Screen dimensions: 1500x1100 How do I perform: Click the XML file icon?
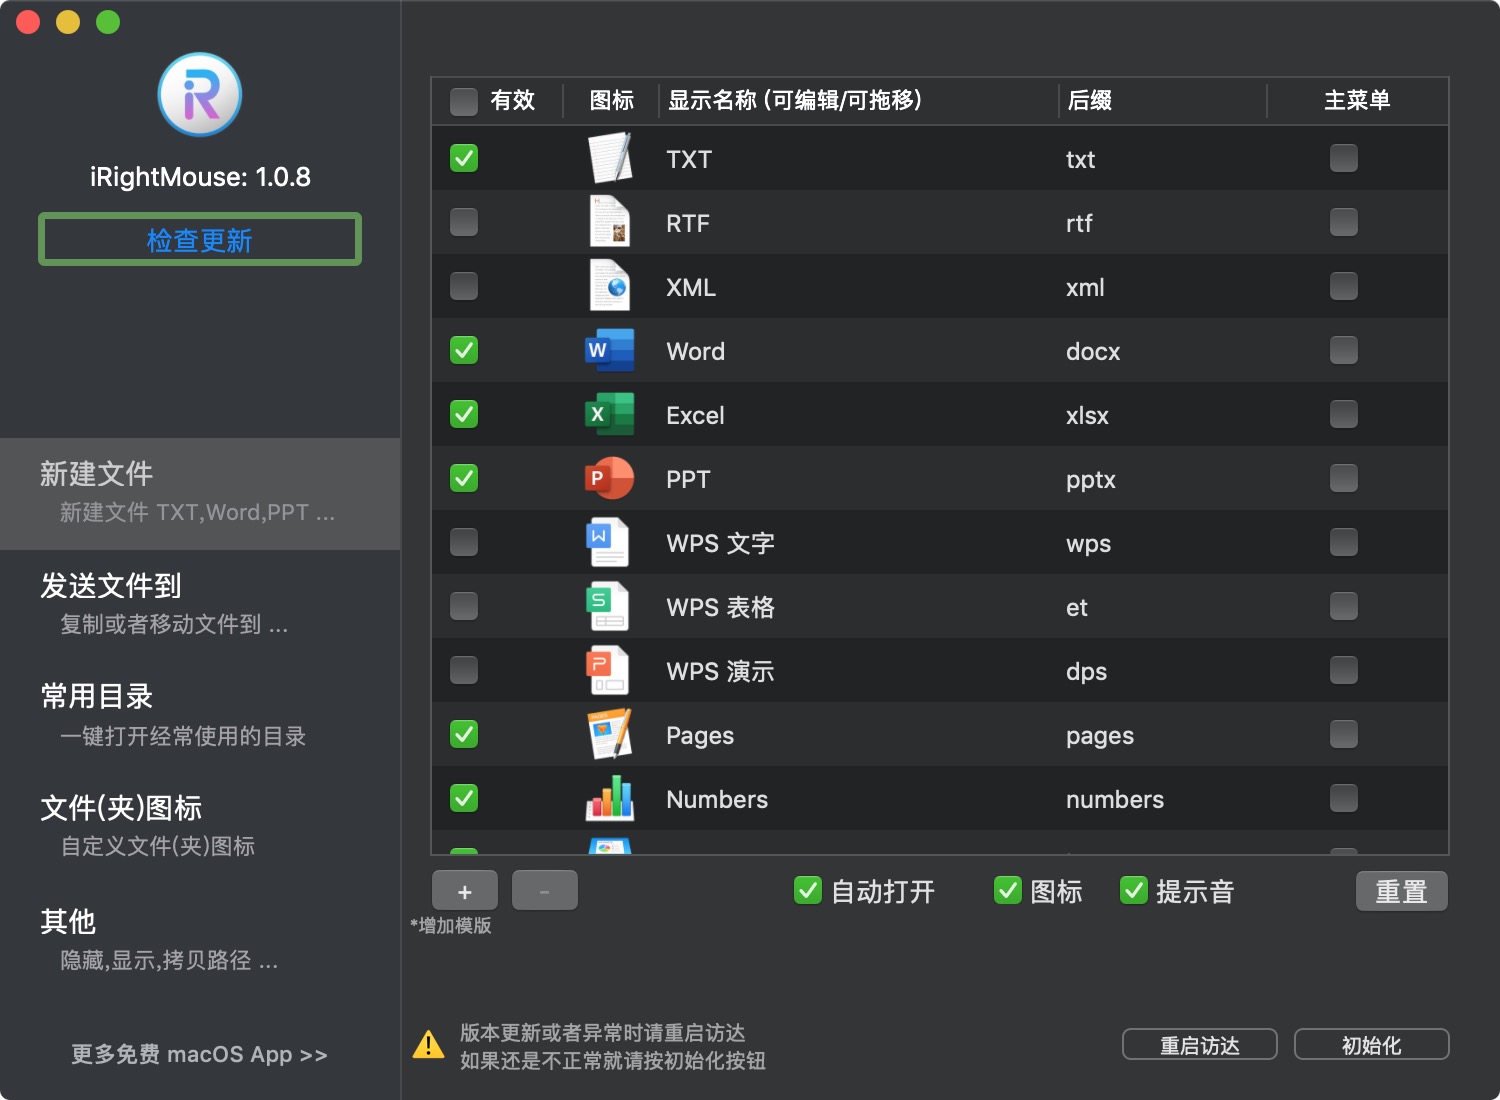610,286
